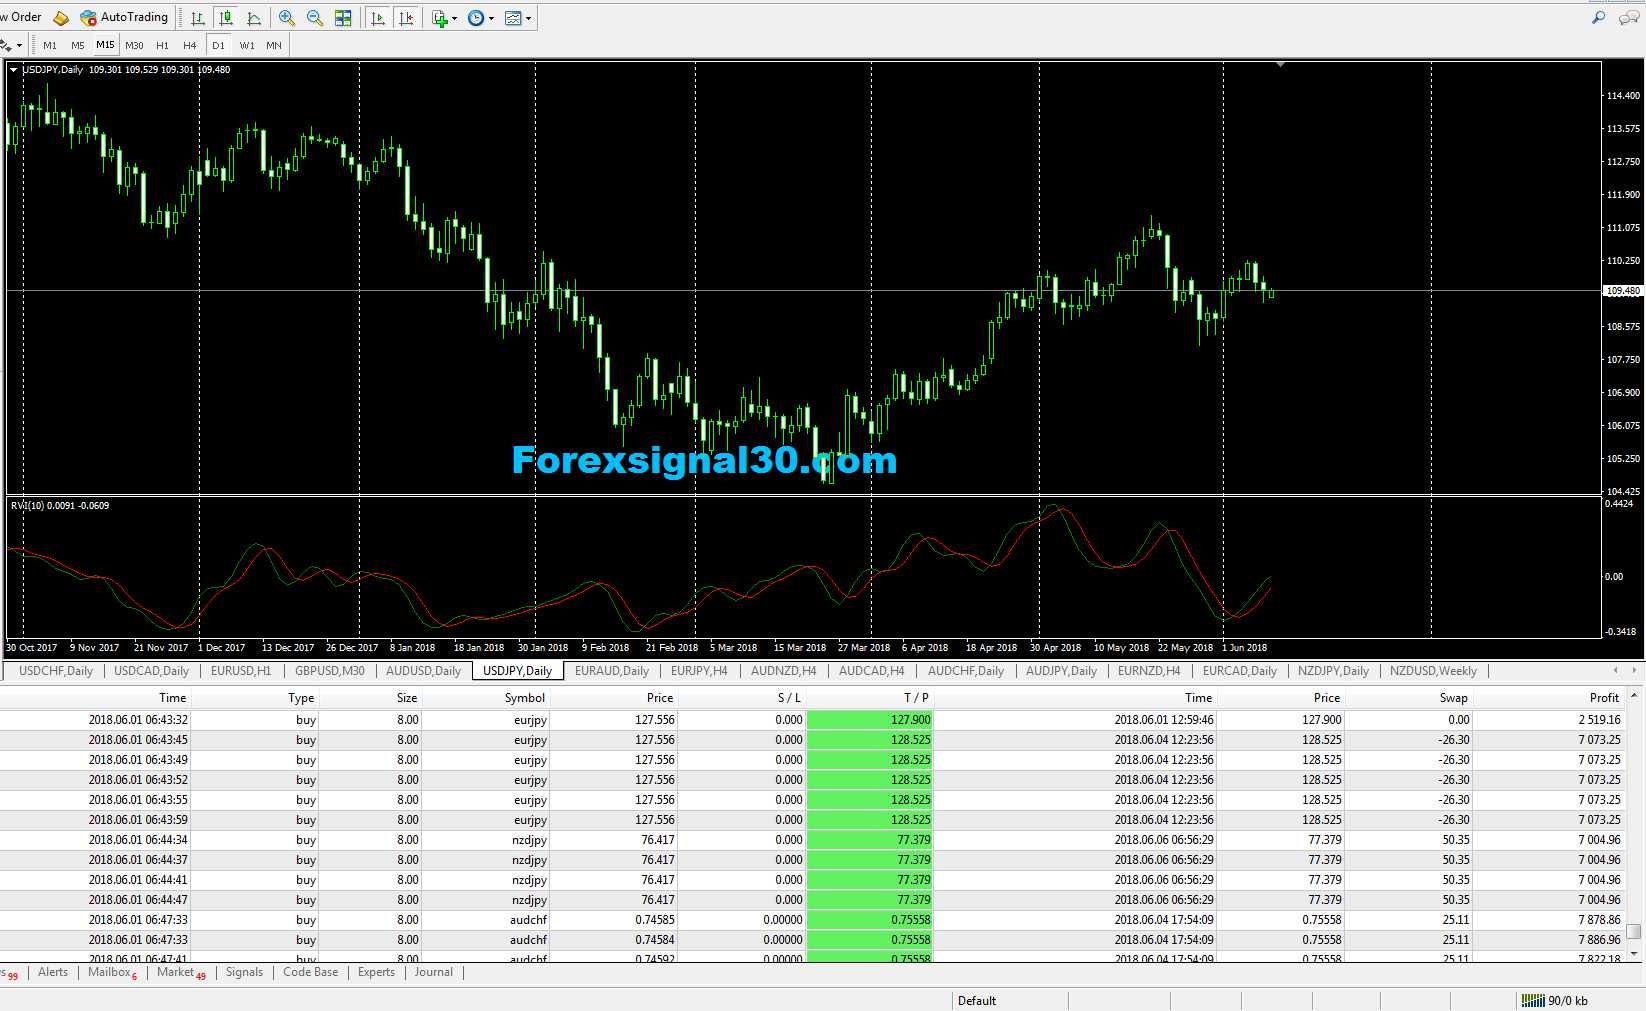1646x1011 pixels.
Task: Open the Code Base panel
Action: click(309, 971)
